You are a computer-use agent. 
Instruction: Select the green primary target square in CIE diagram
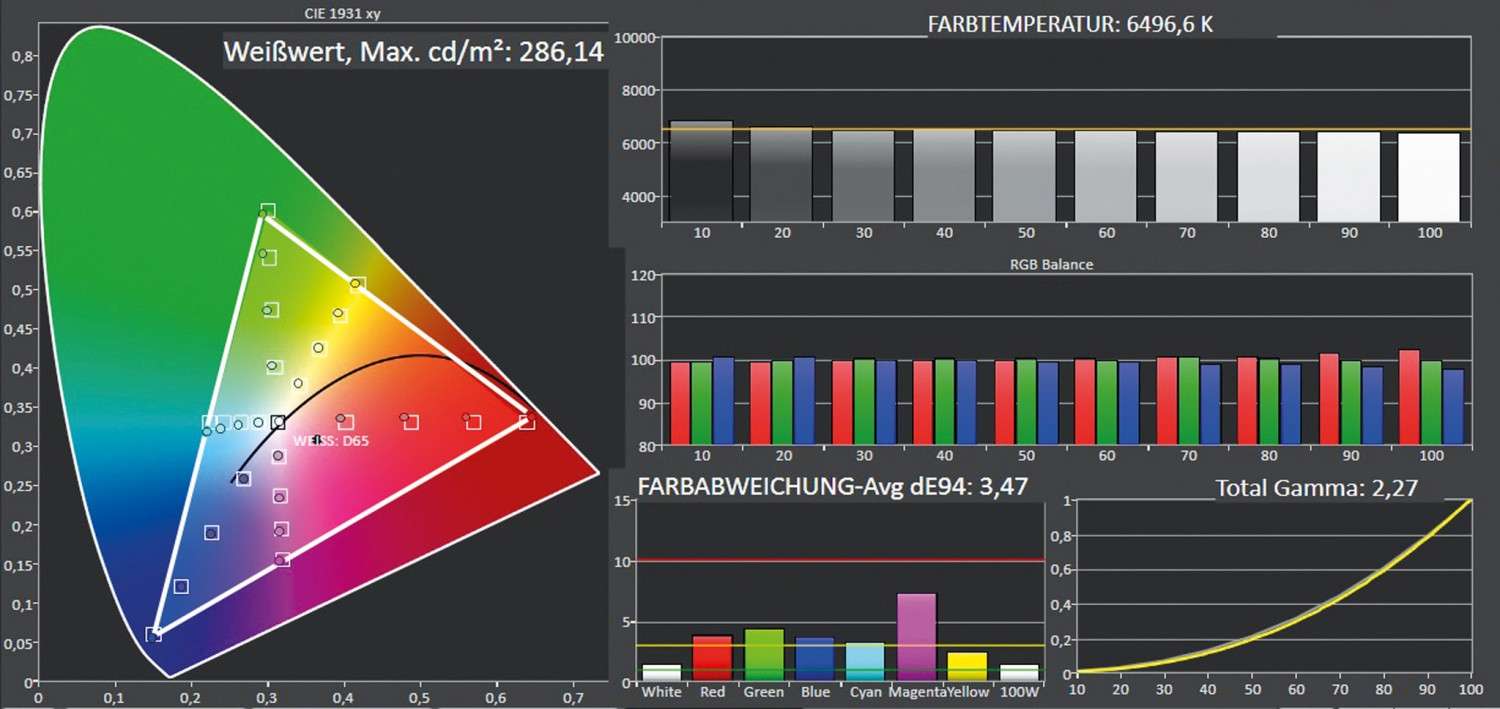(267, 211)
